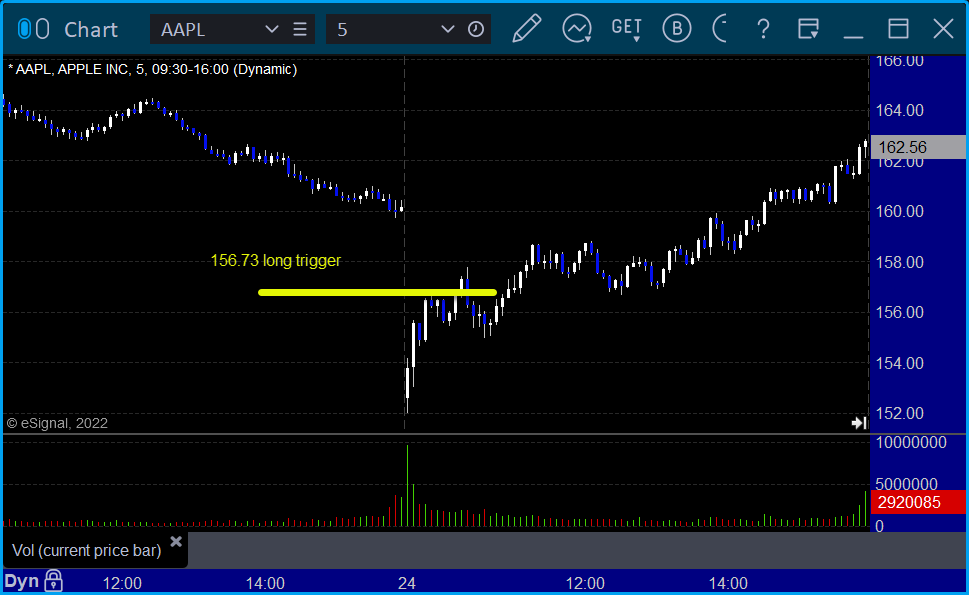Toggle the window link icon beside Chart title
969x595 pixels.
coord(33,29)
